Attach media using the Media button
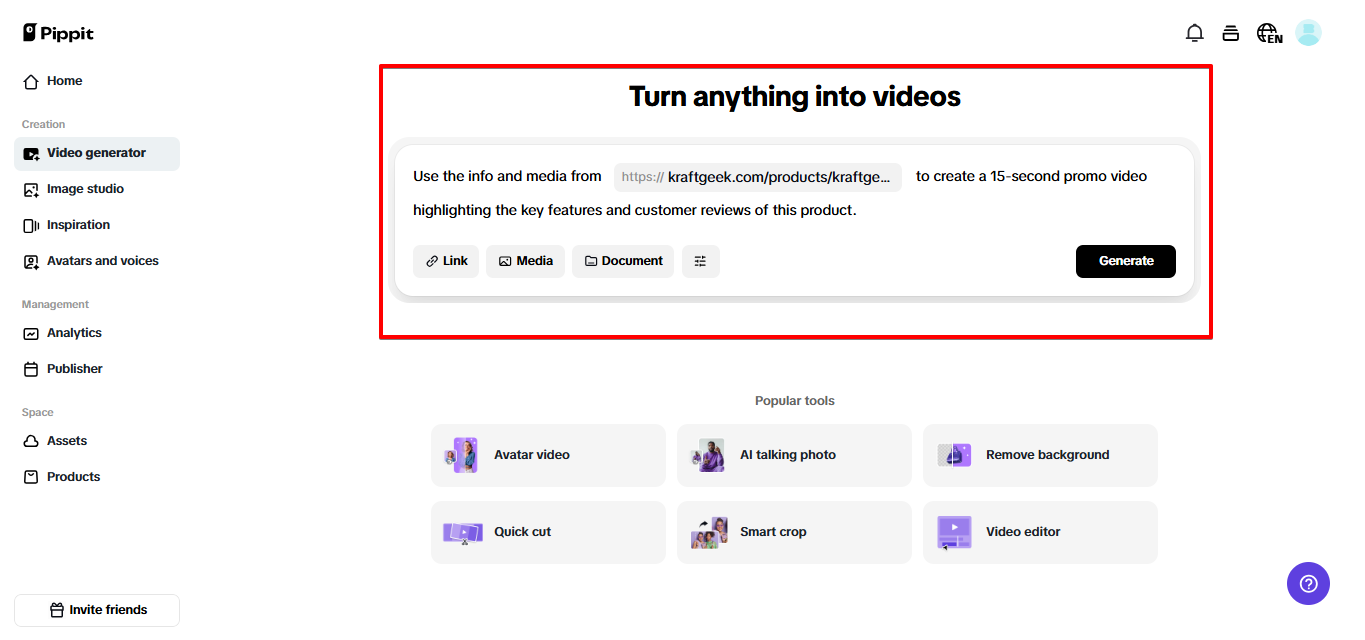 [525, 261]
